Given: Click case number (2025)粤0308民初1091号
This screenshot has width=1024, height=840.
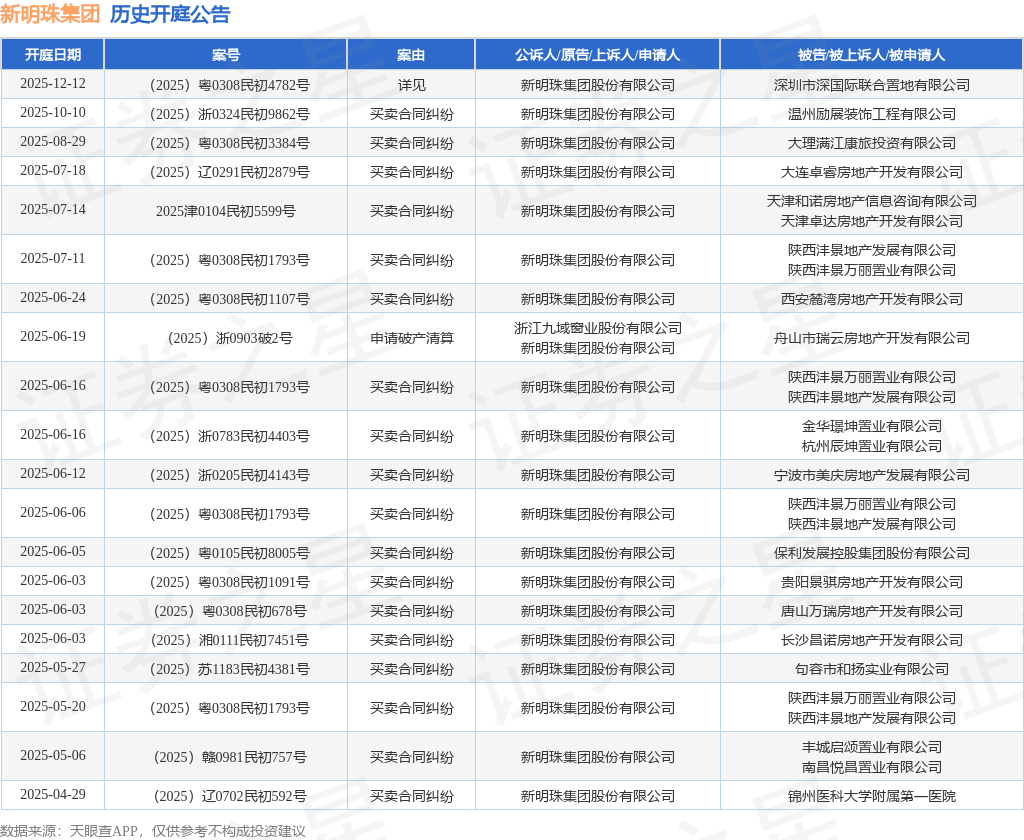Looking at the screenshot, I should (x=229, y=582).
